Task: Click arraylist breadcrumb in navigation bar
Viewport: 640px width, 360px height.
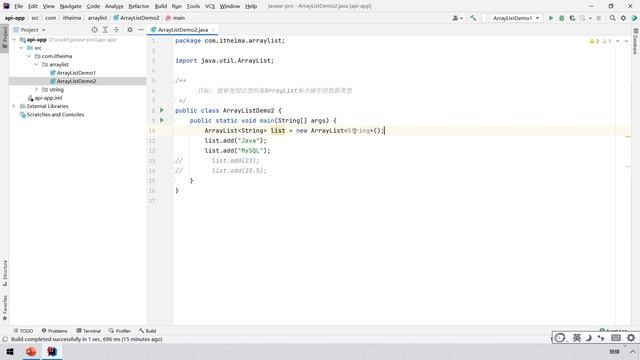Action: (x=97, y=18)
